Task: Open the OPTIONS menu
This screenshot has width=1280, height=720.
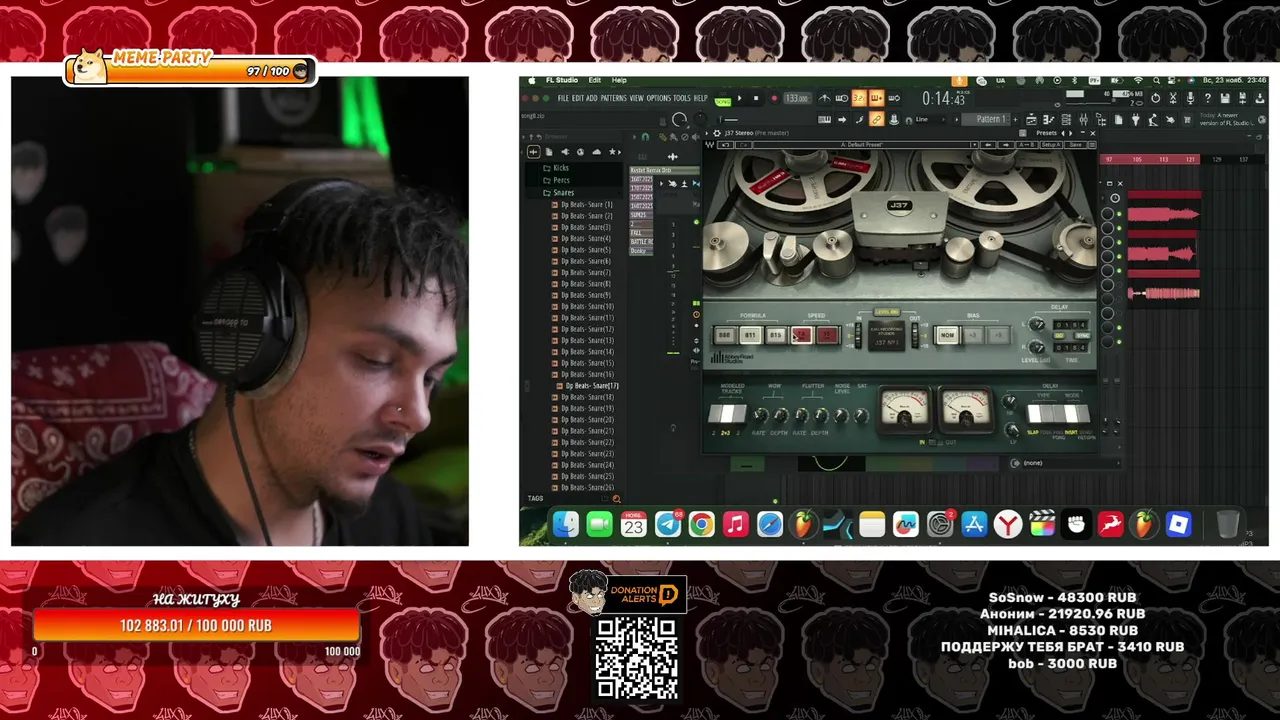Action: (659, 98)
